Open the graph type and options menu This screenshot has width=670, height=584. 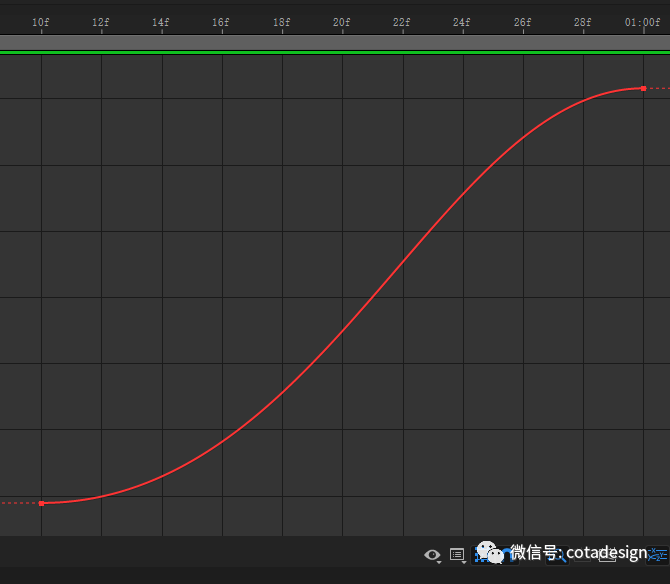click(458, 555)
